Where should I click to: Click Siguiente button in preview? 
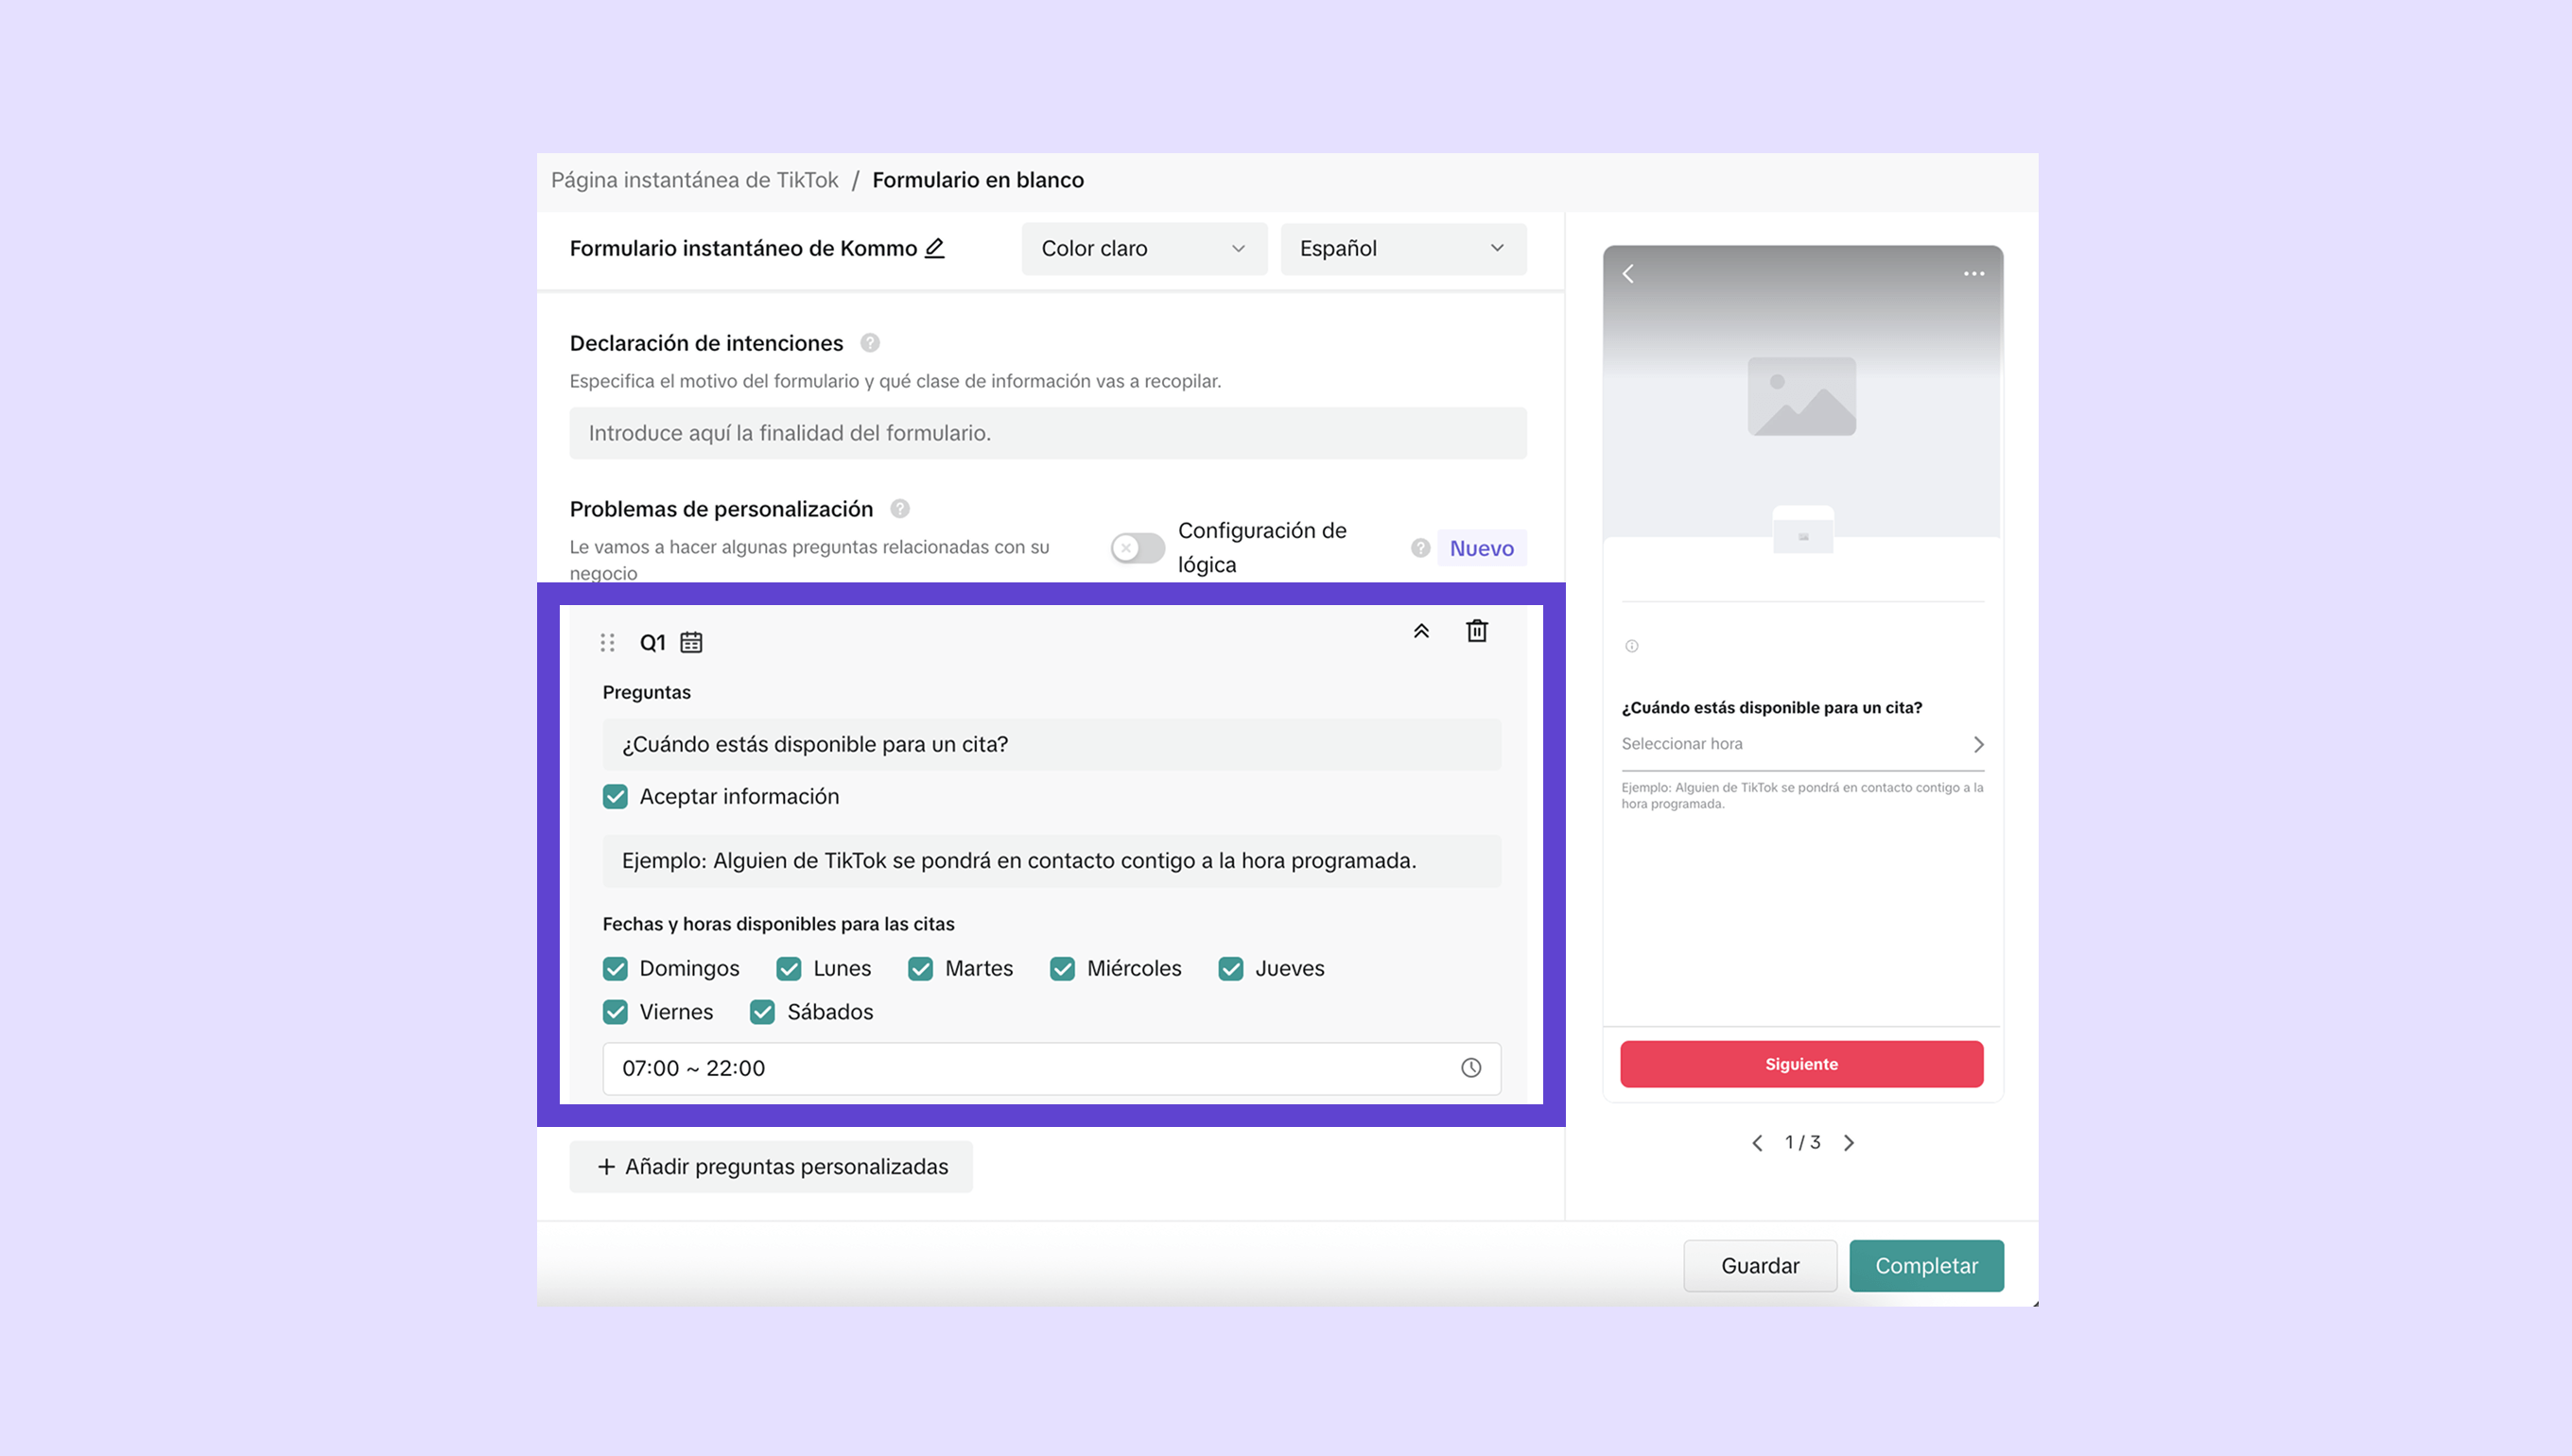(1802, 1064)
